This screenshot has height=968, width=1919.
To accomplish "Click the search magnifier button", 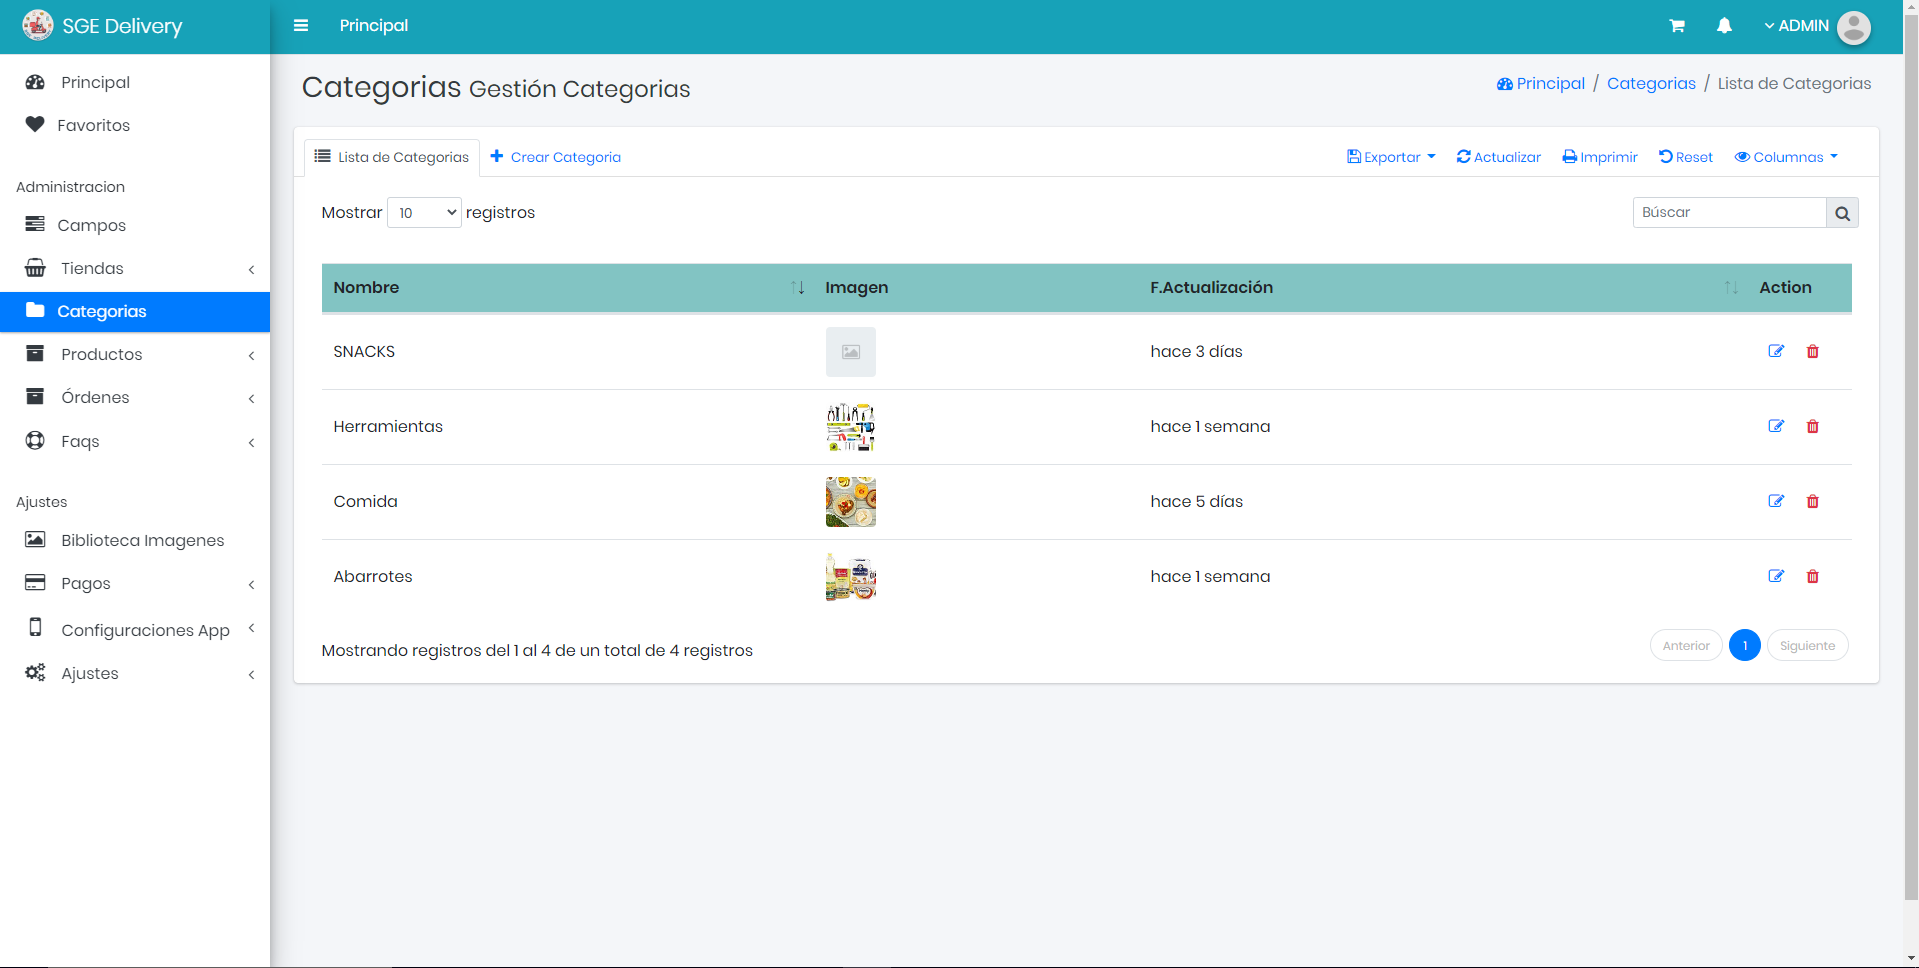I will point(1842,213).
